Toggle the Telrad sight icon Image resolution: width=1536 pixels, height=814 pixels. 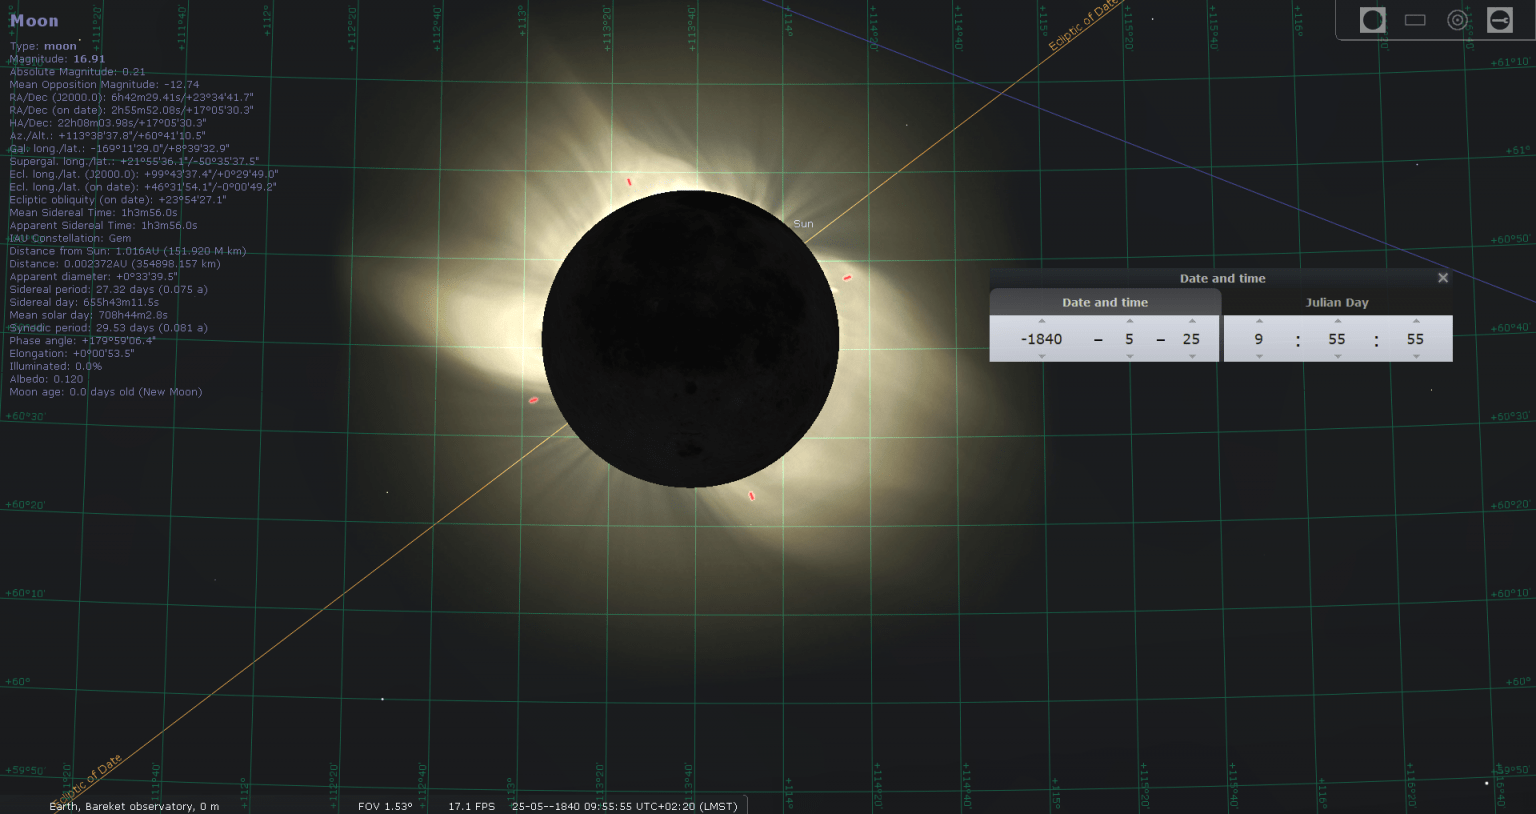1457,20
